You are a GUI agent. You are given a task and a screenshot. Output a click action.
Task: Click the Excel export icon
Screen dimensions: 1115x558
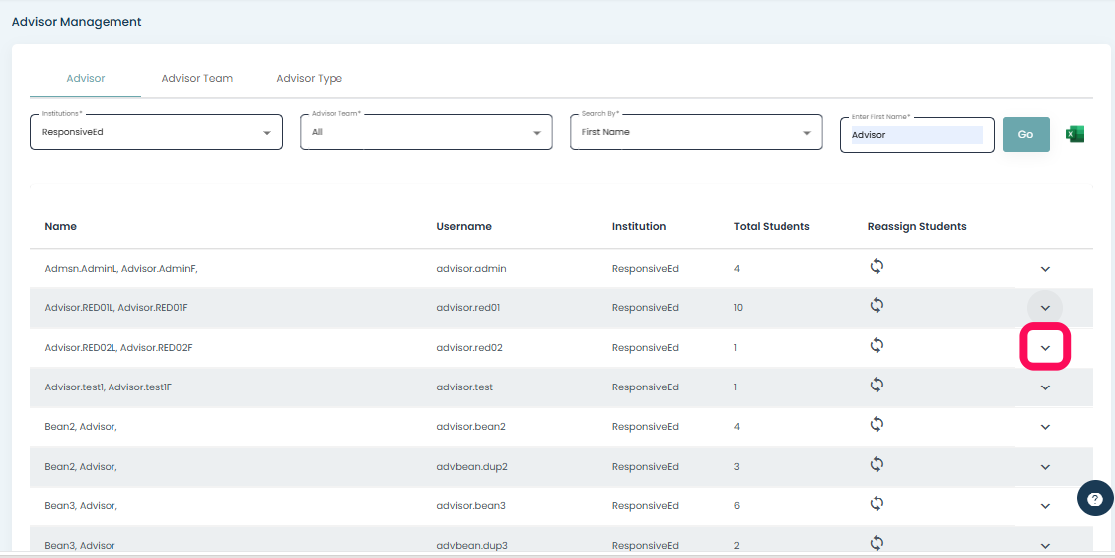[1075, 134]
